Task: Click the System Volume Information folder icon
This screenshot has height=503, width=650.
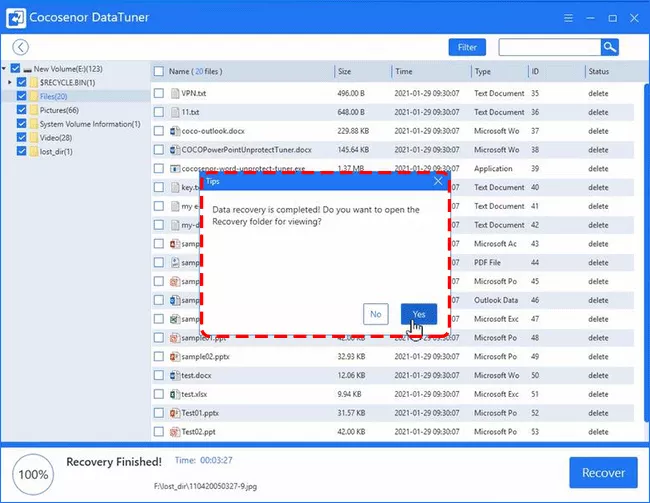Action: [x=34, y=124]
